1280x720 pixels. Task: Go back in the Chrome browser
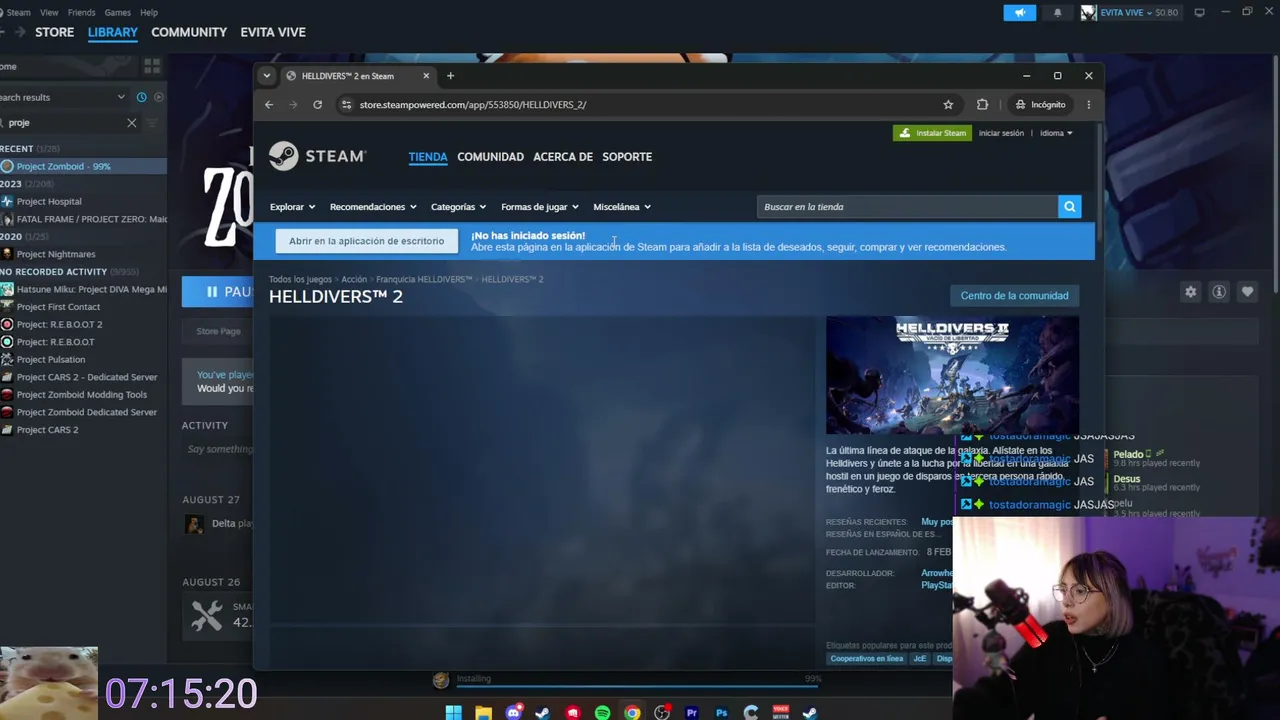[x=269, y=104]
